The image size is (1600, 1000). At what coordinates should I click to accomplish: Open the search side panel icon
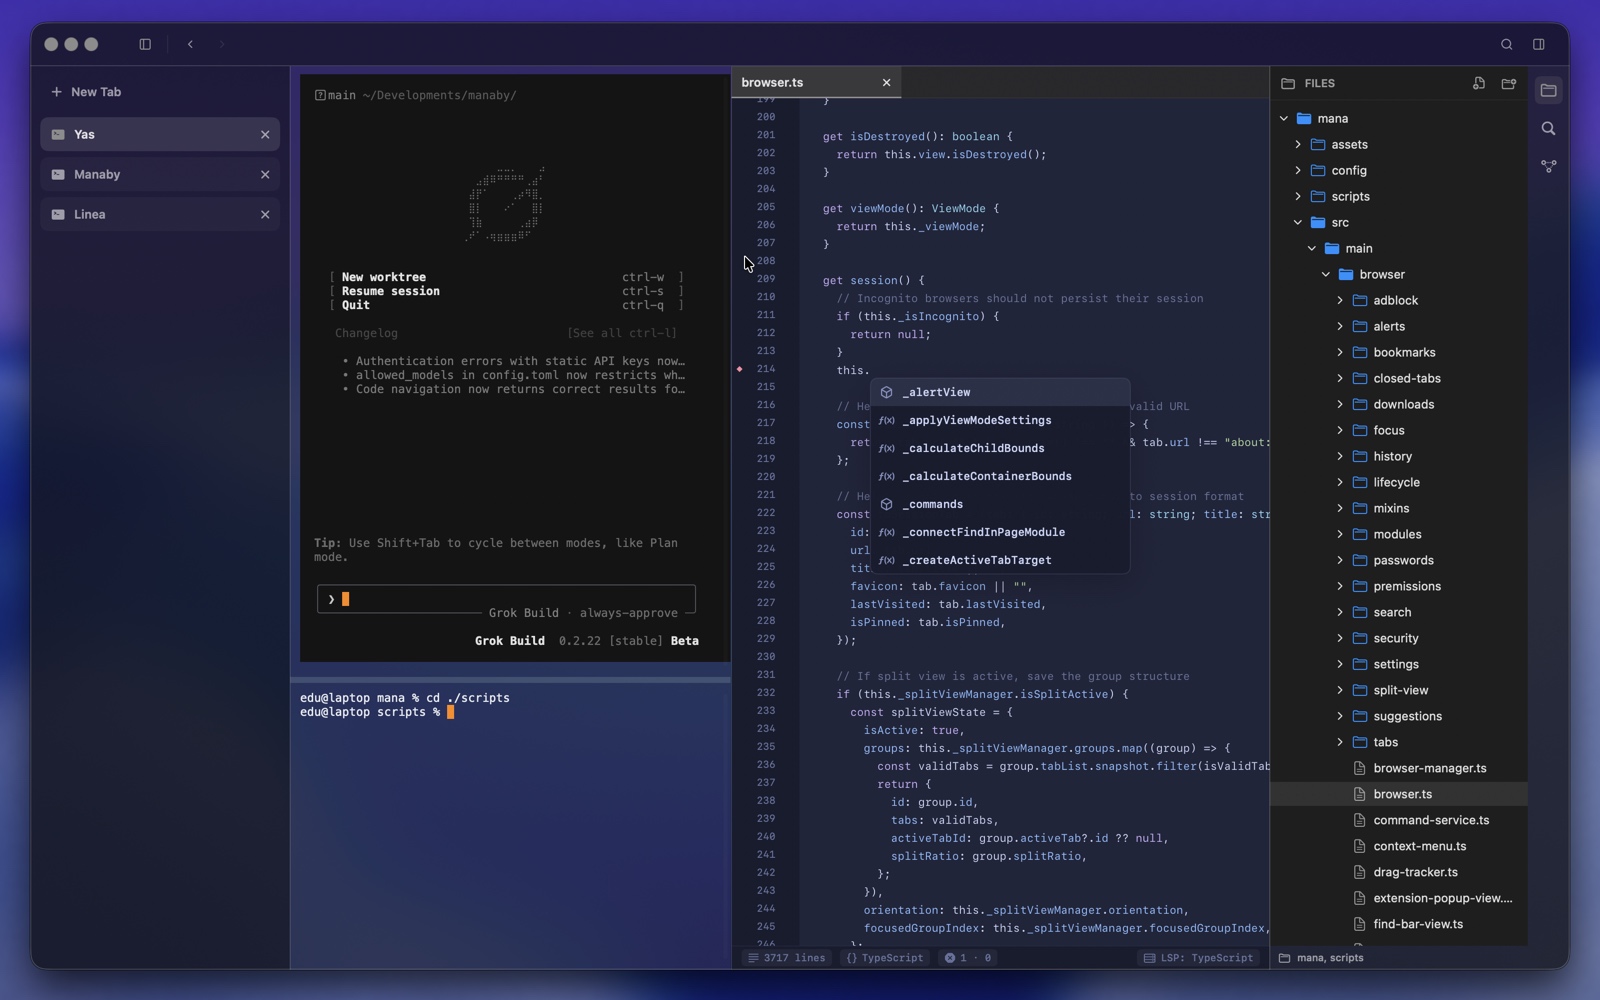point(1548,128)
